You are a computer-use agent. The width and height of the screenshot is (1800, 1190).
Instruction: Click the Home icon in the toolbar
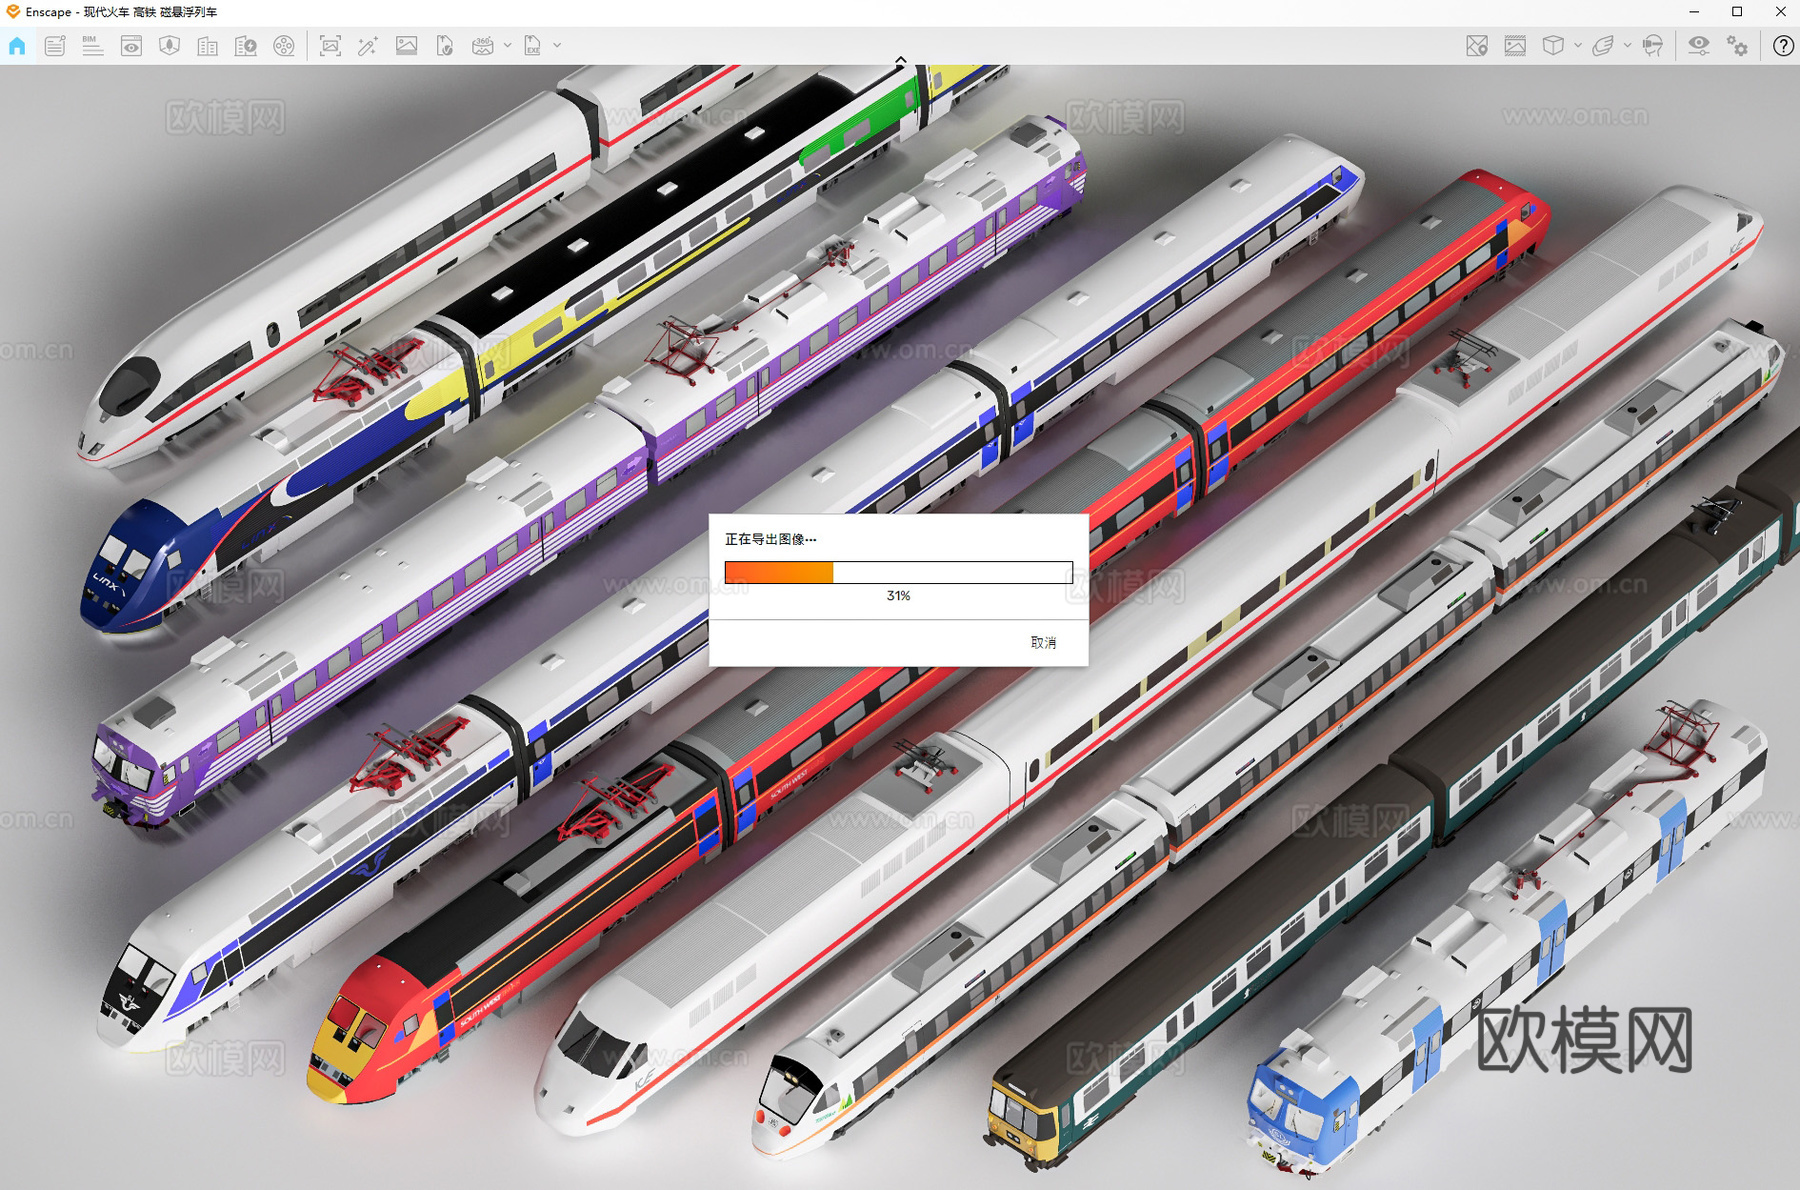(17, 46)
